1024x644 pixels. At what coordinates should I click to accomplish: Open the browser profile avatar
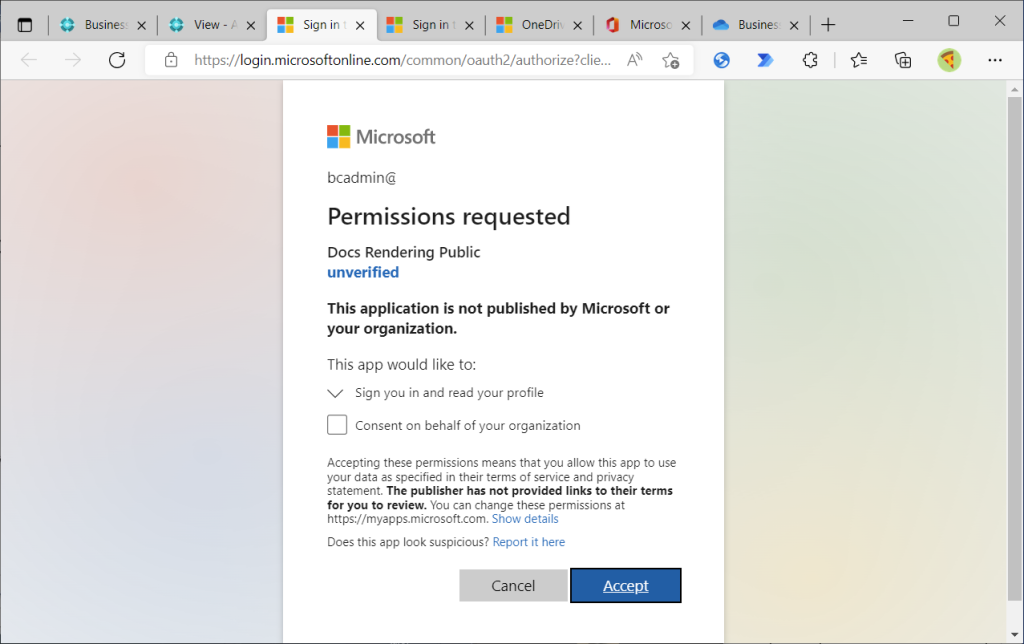point(949,61)
